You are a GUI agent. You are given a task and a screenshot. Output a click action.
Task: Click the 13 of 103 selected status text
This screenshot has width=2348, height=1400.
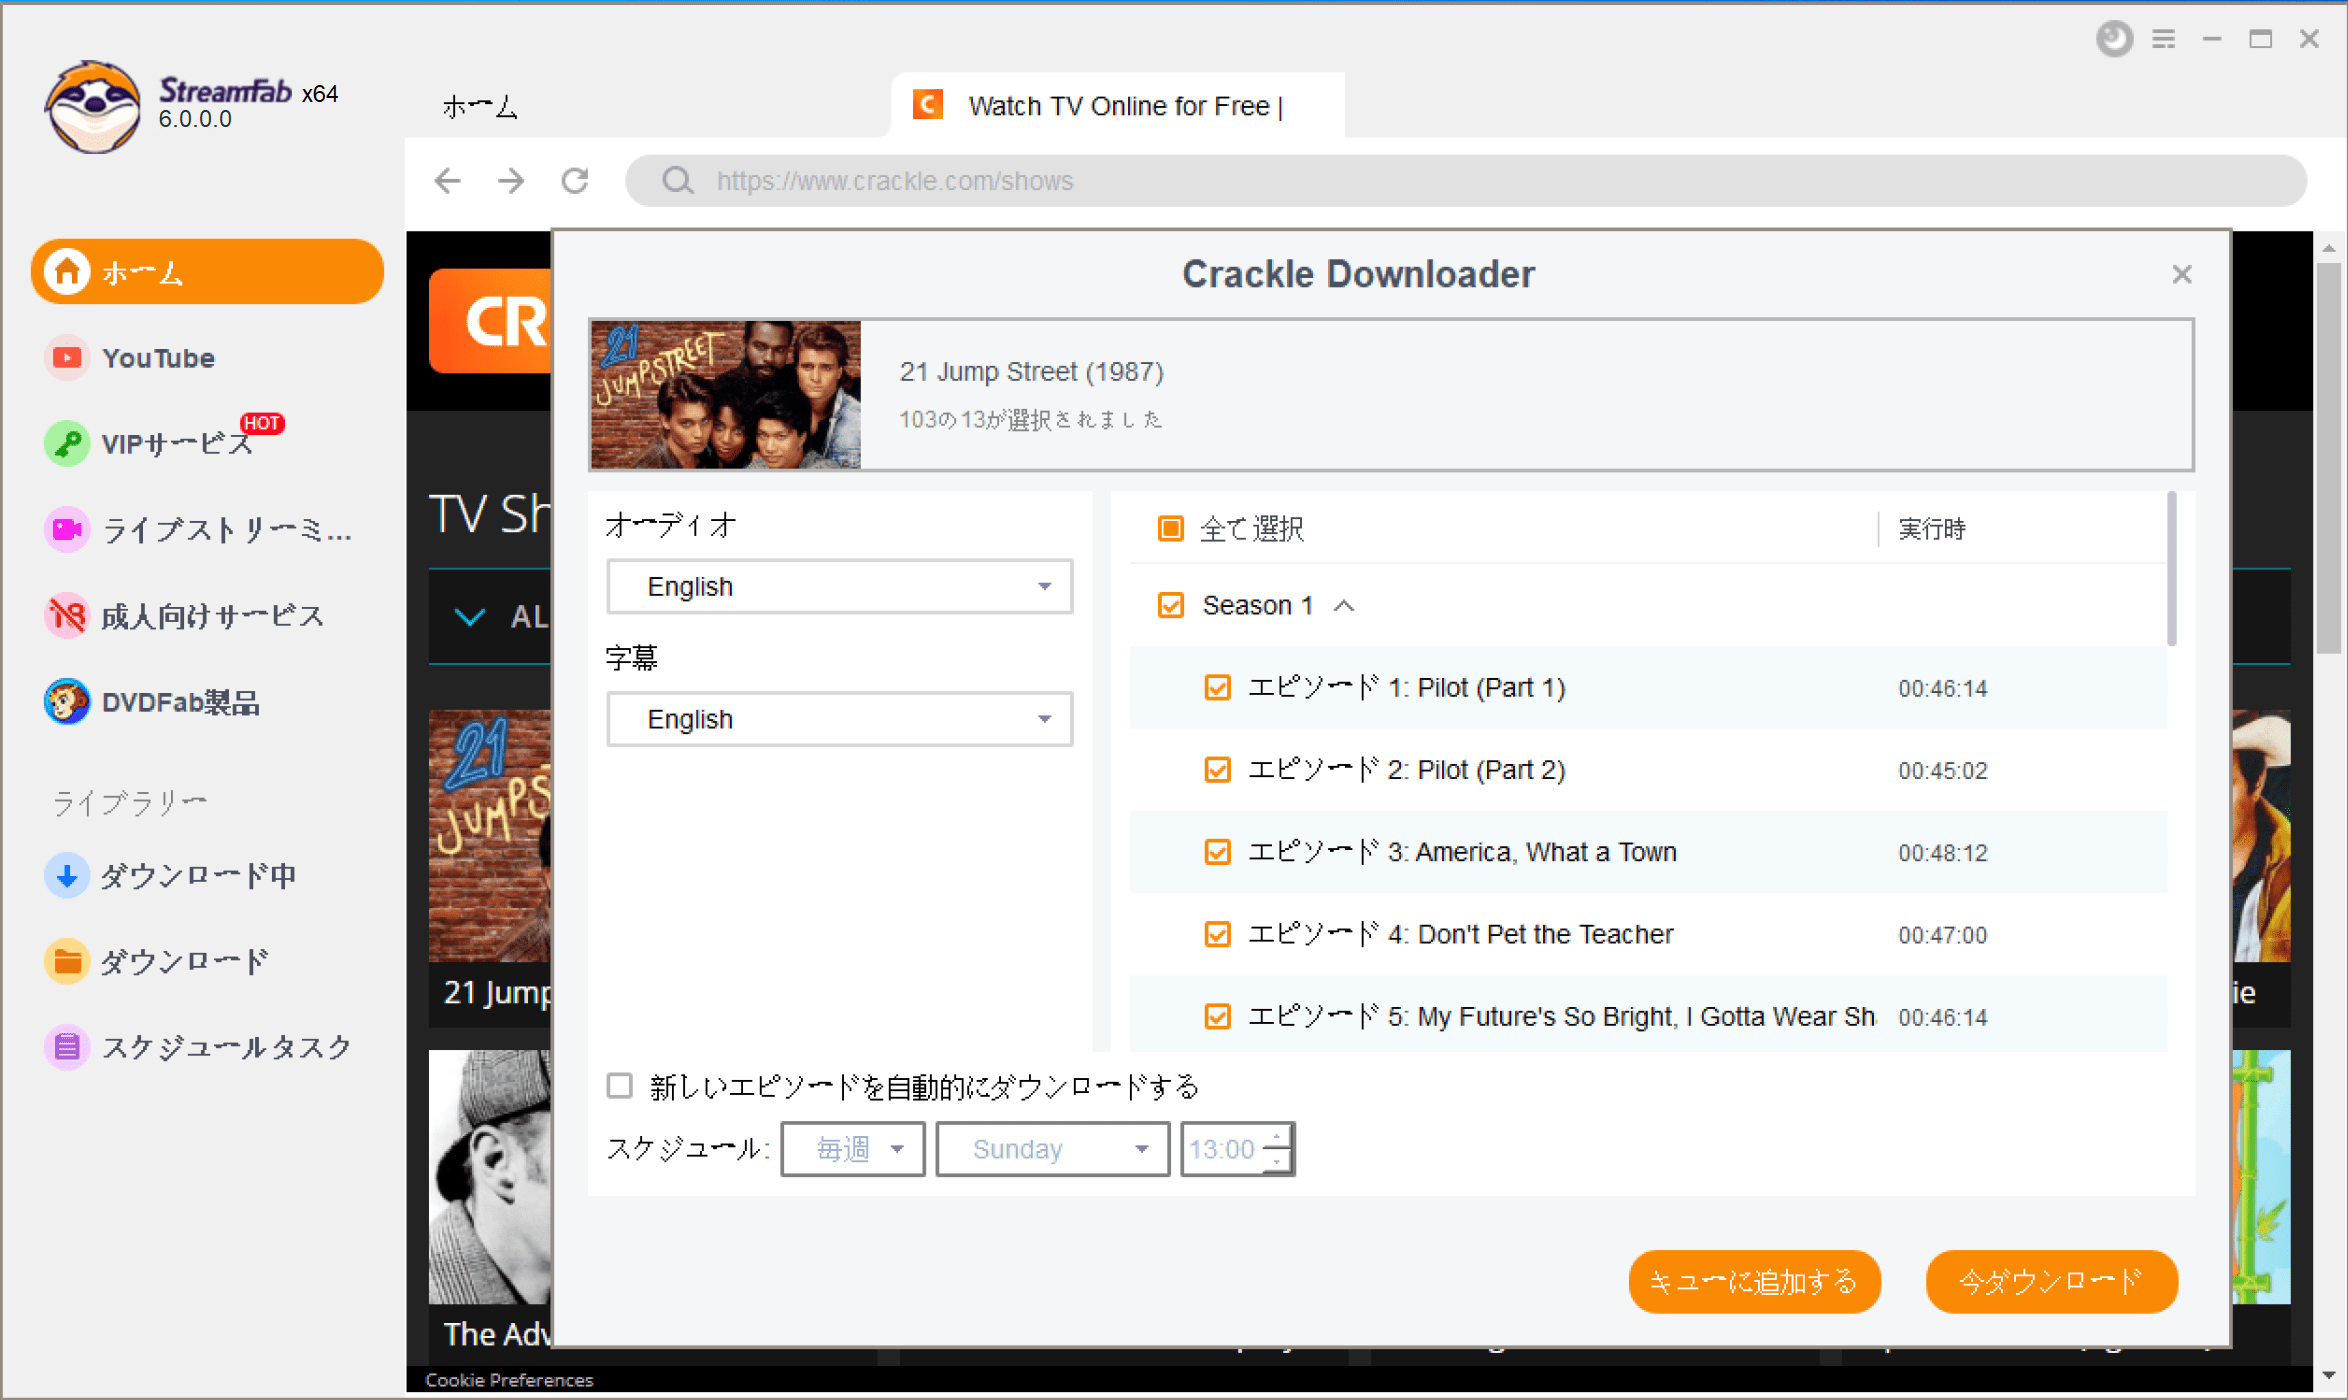1030,419
